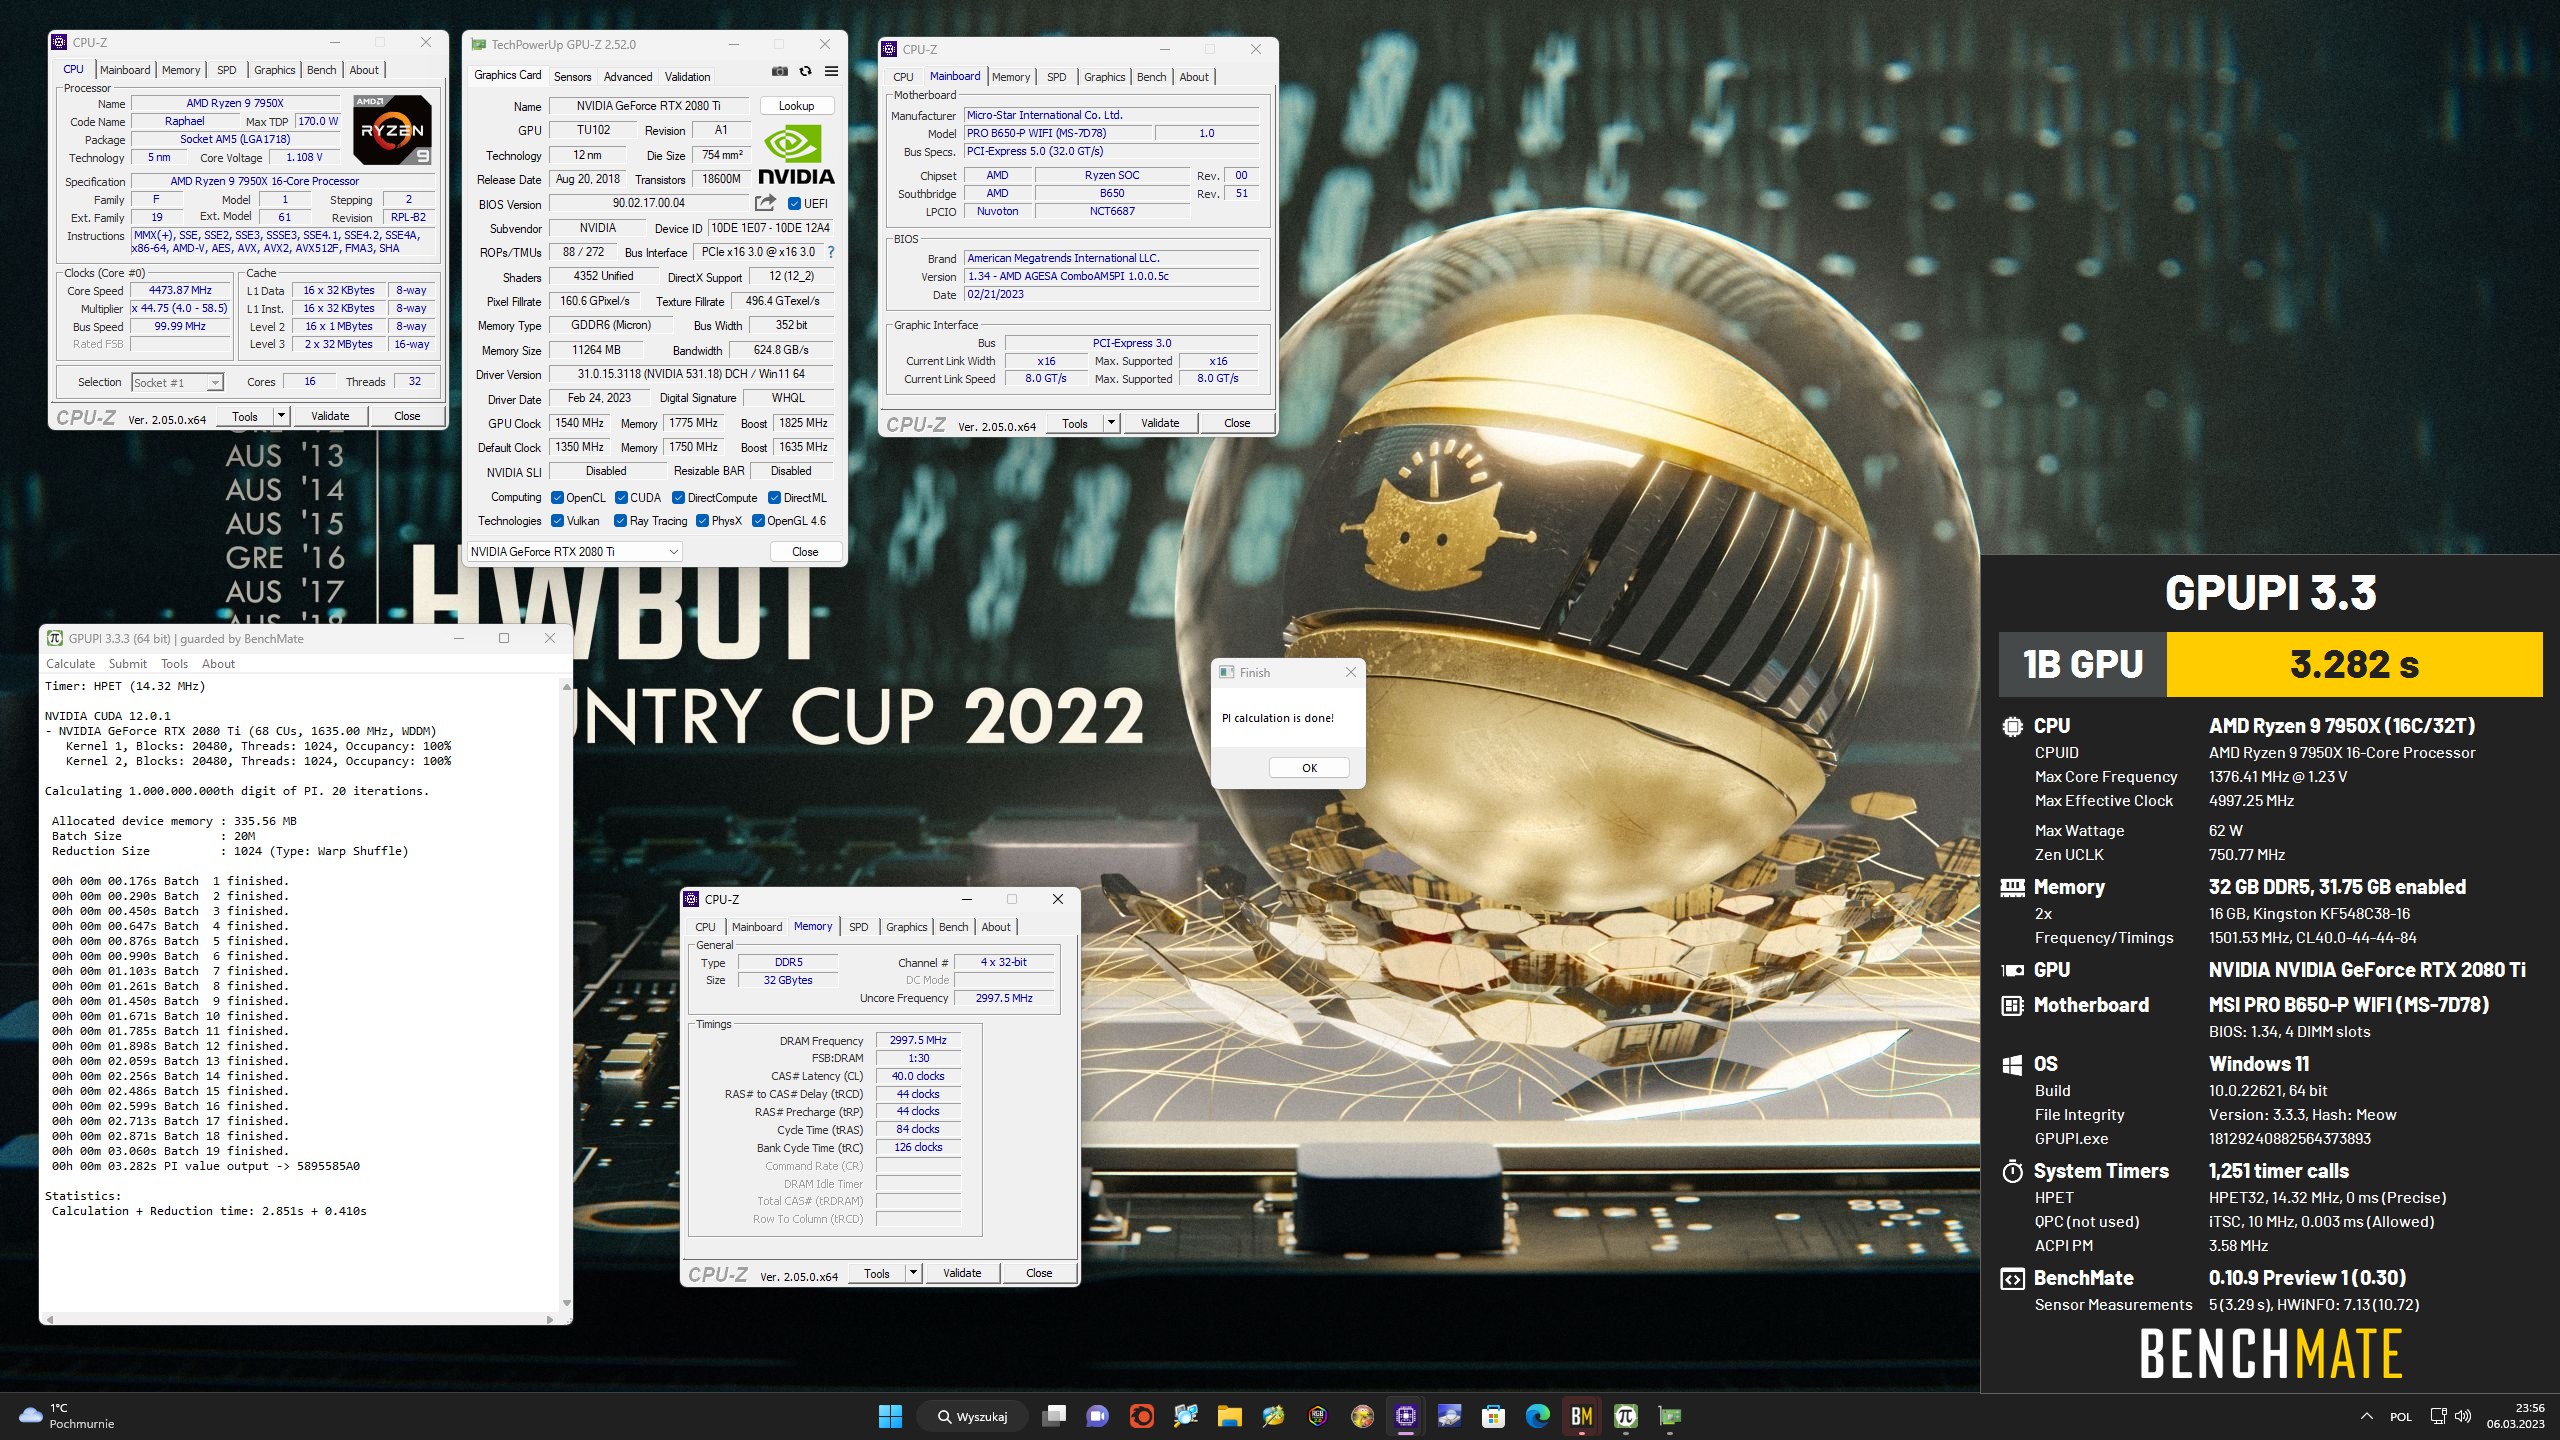Toggle the PhysX checkbox
2560x1440 pixels.
click(x=703, y=521)
